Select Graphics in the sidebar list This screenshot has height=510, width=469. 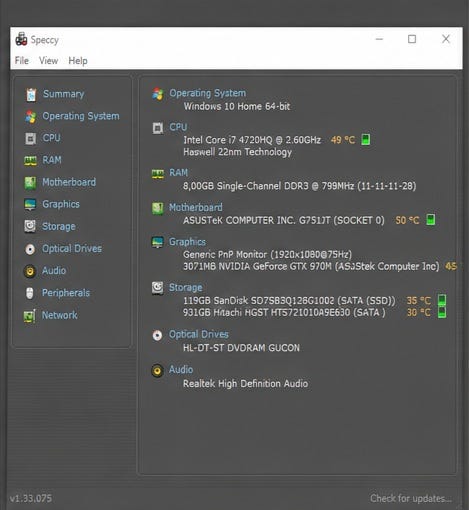61,204
